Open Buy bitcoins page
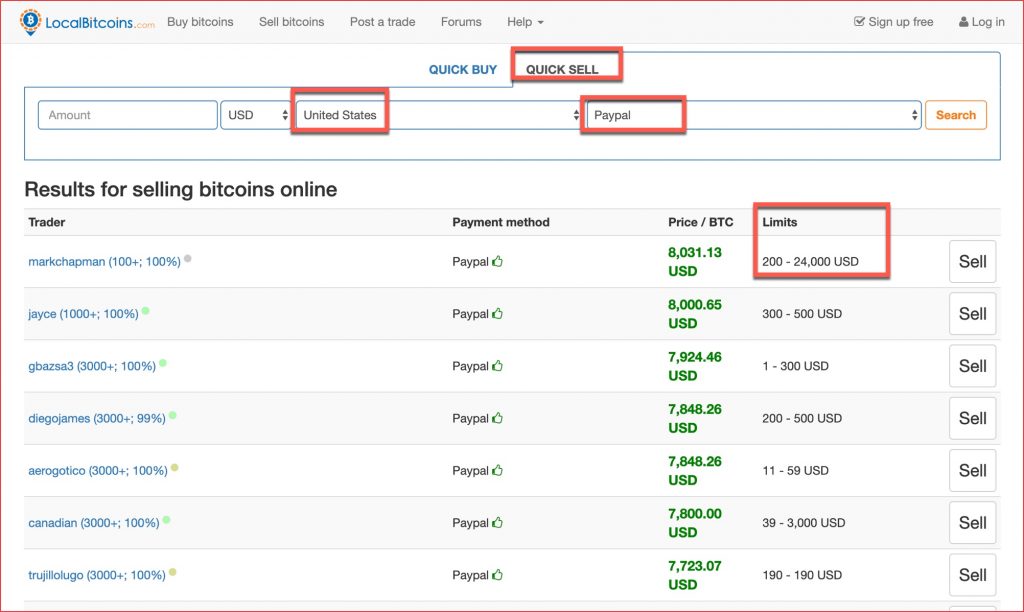This screenshot has width=1024, height=612. (x=200, y=22)
